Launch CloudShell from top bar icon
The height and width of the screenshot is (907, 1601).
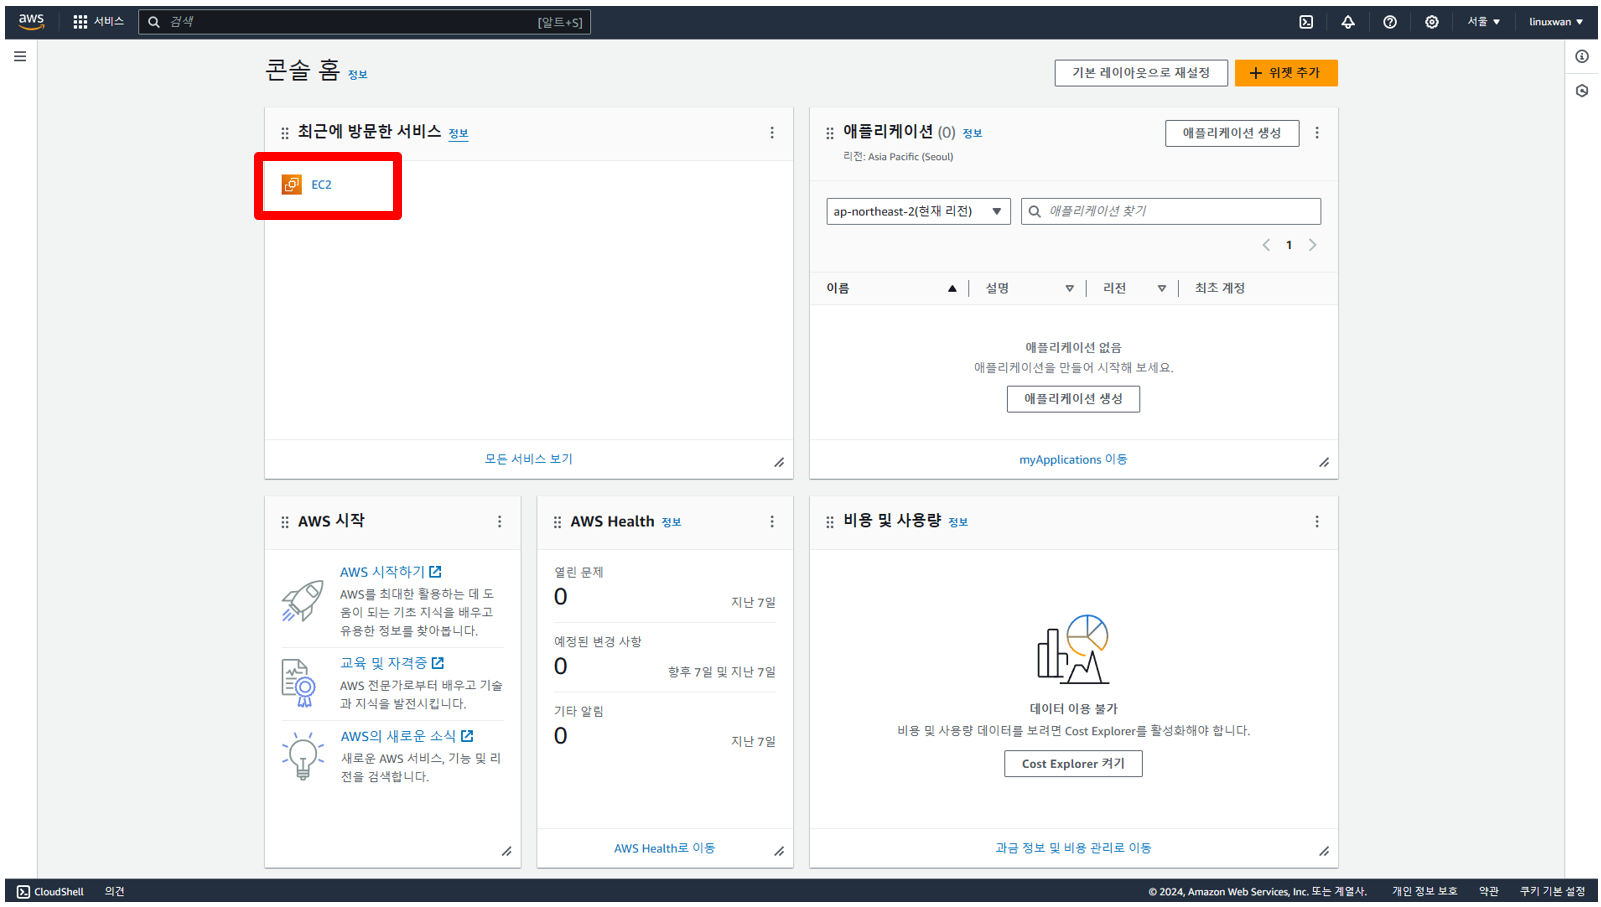tap(1306, 22)
